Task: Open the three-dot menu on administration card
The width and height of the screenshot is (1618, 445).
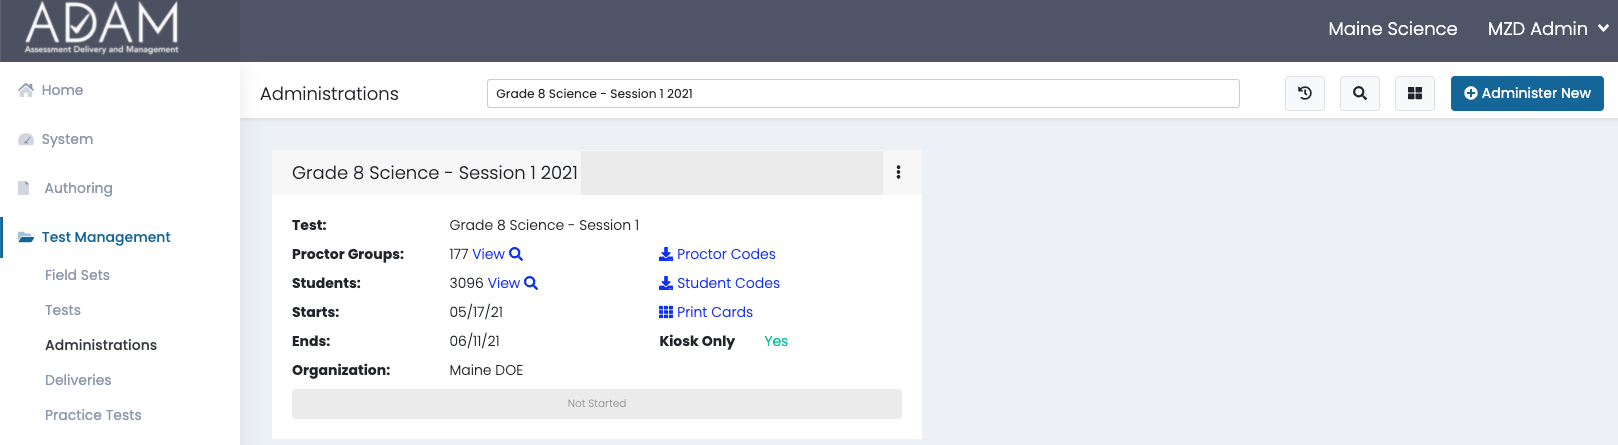Action: click(898, 172)
